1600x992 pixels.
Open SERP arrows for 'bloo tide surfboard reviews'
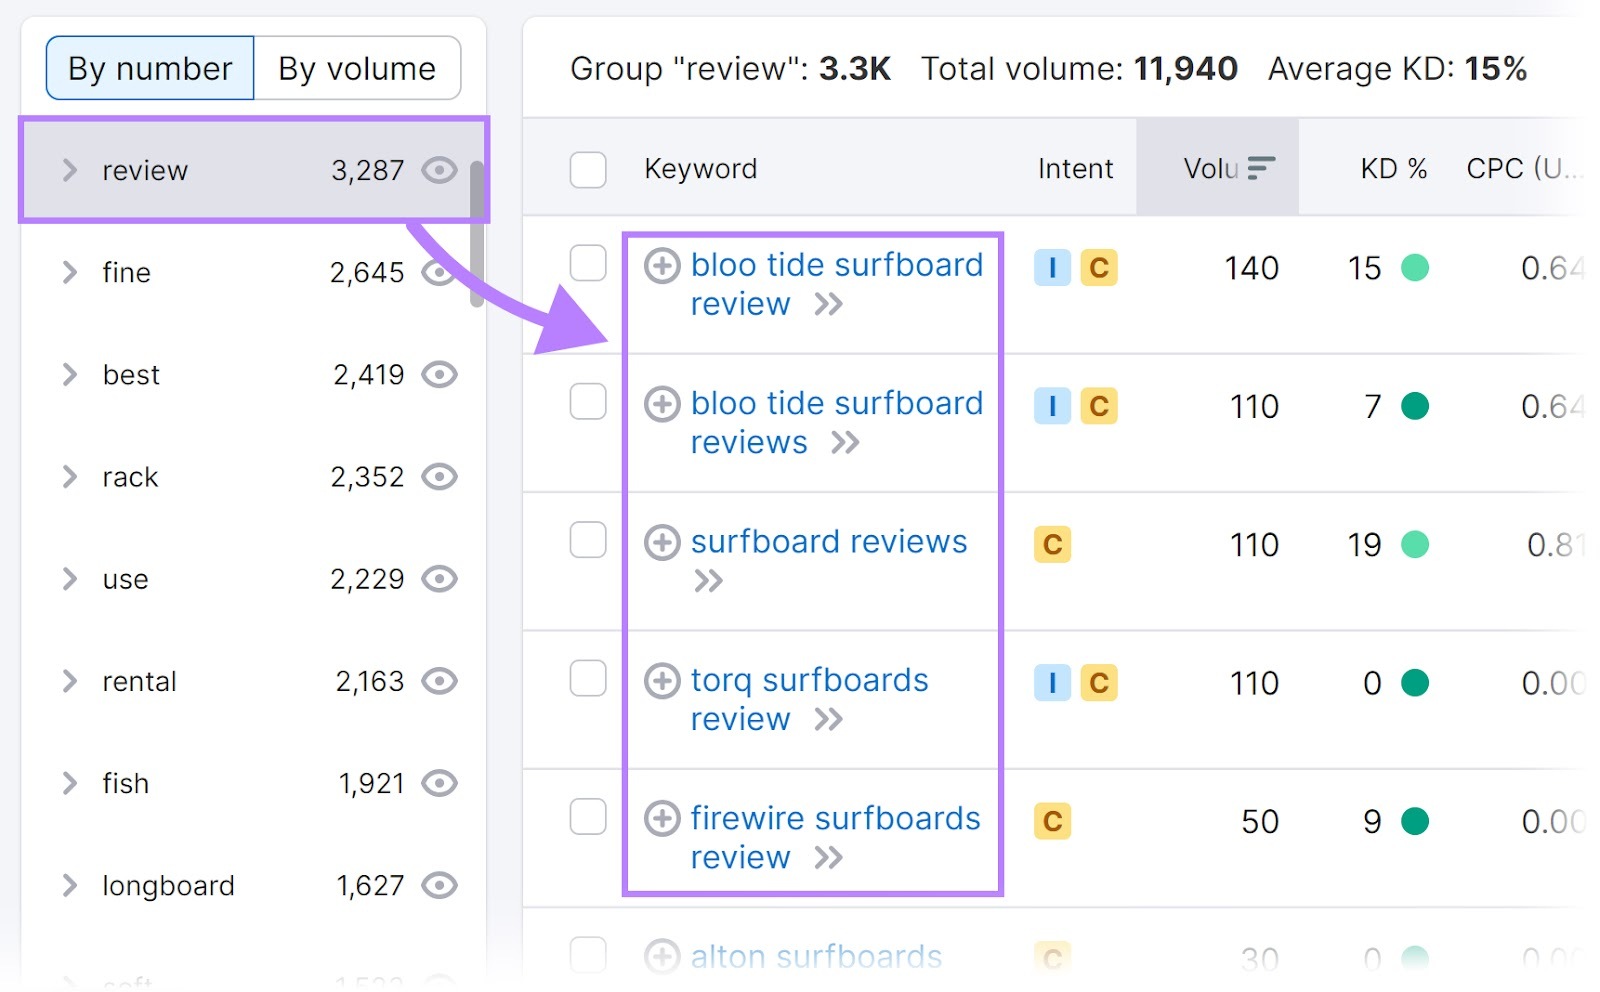[x=845, y=442]
